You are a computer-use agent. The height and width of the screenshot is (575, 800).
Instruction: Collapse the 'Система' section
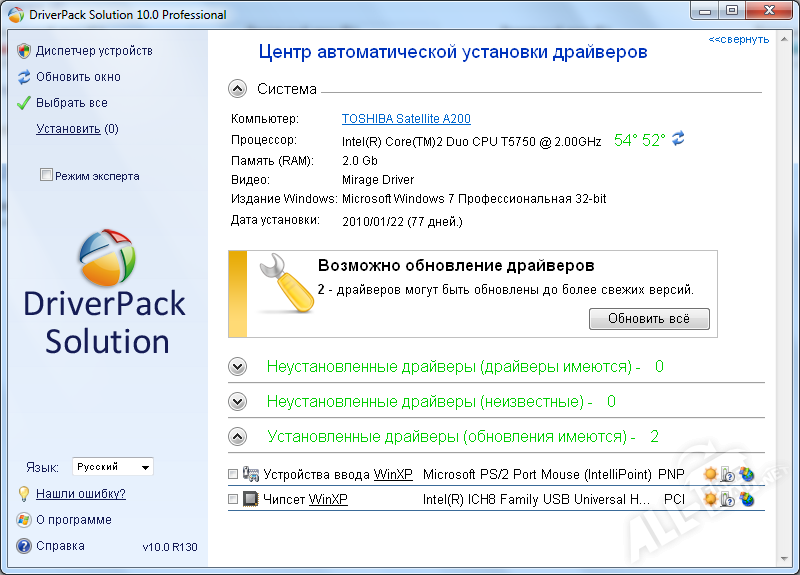click(237, 89)
